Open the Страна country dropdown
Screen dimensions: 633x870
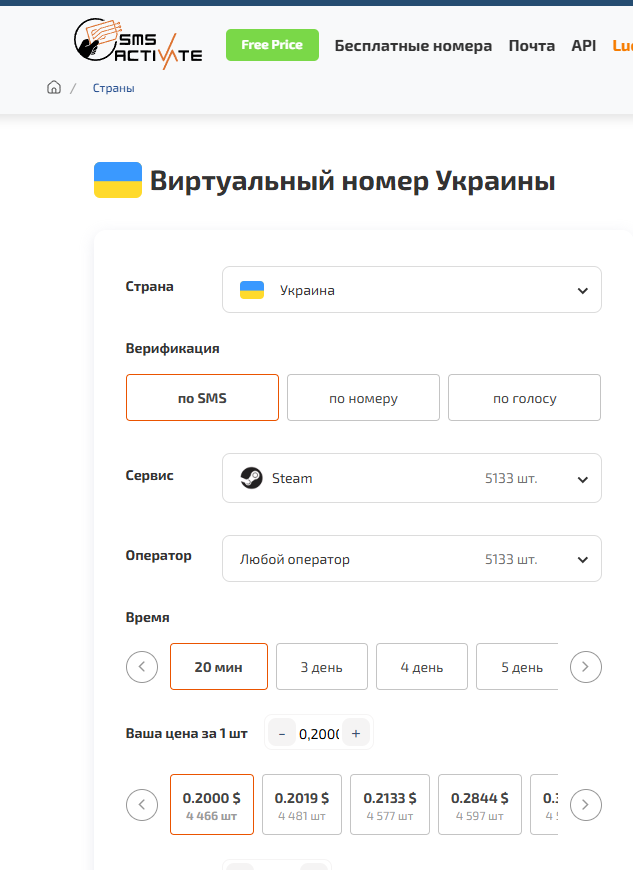[x=411, y=290]
